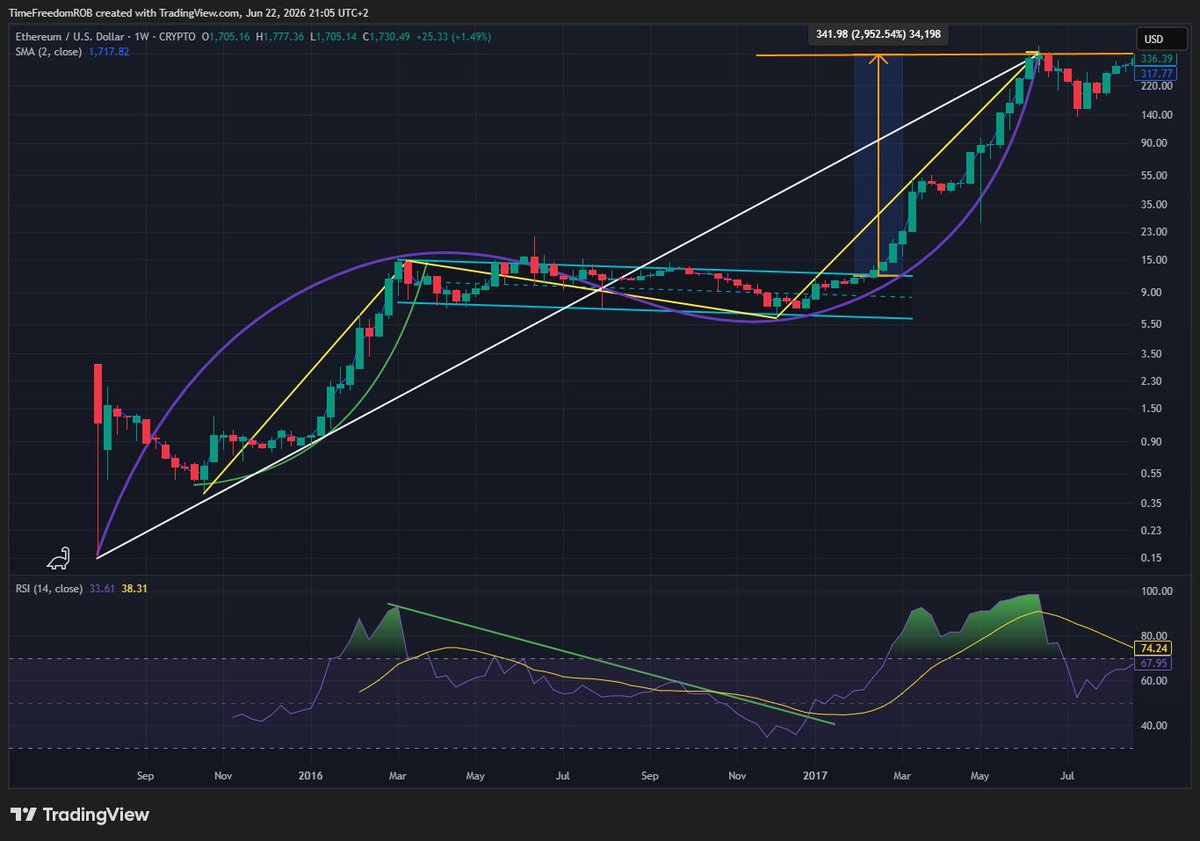Image resolution: width=1200 pixels, height=841 pixels.
Task: Click the header text TimeFreedomROB created with TradingView.com
Action: pyautogui.click(x=123, y=15)
